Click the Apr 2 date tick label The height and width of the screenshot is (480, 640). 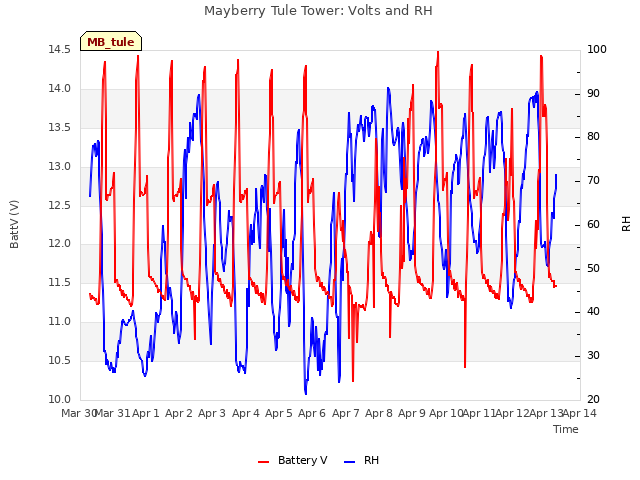click(x=179, y=413)
